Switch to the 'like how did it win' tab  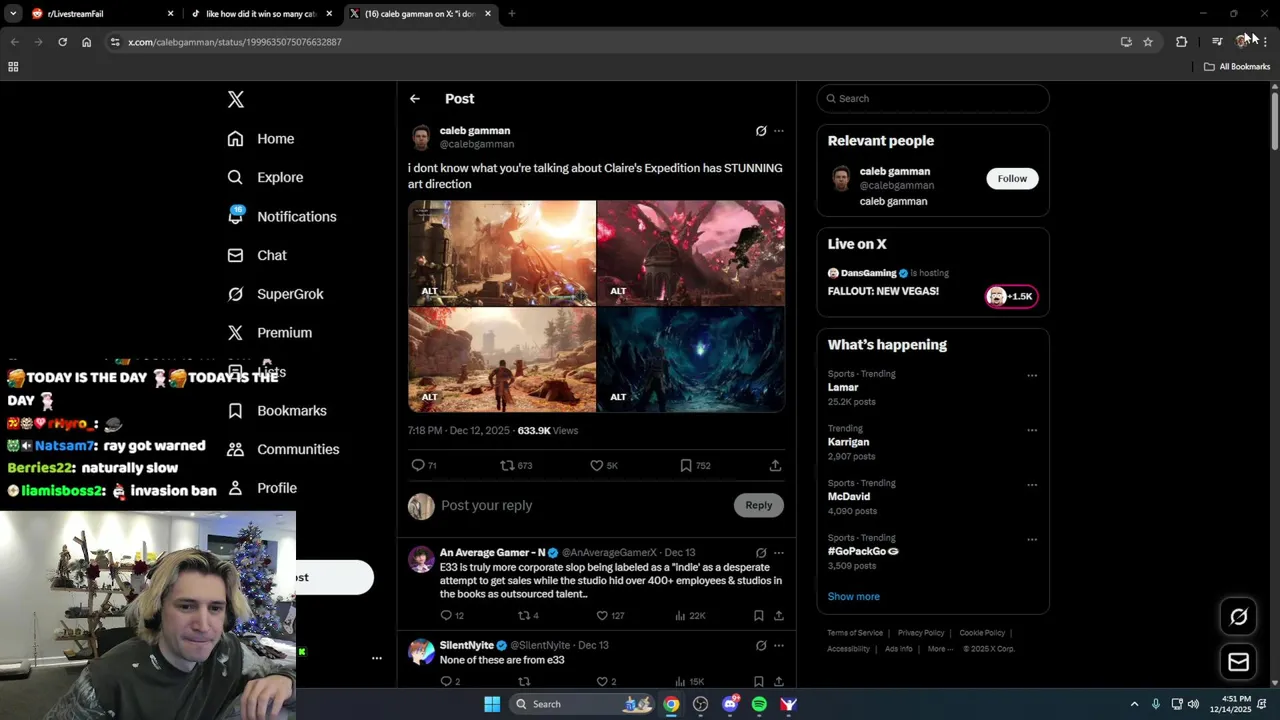click(x=261, y=14)
